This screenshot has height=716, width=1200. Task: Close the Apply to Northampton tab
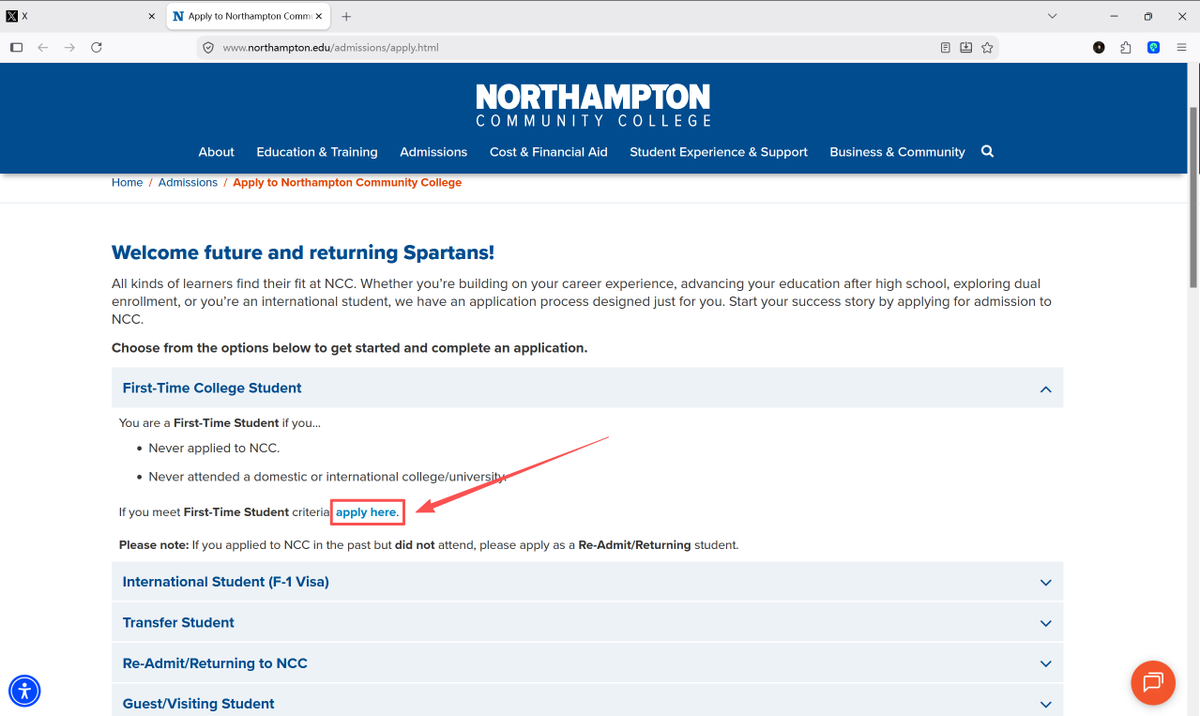pos(319,17)
